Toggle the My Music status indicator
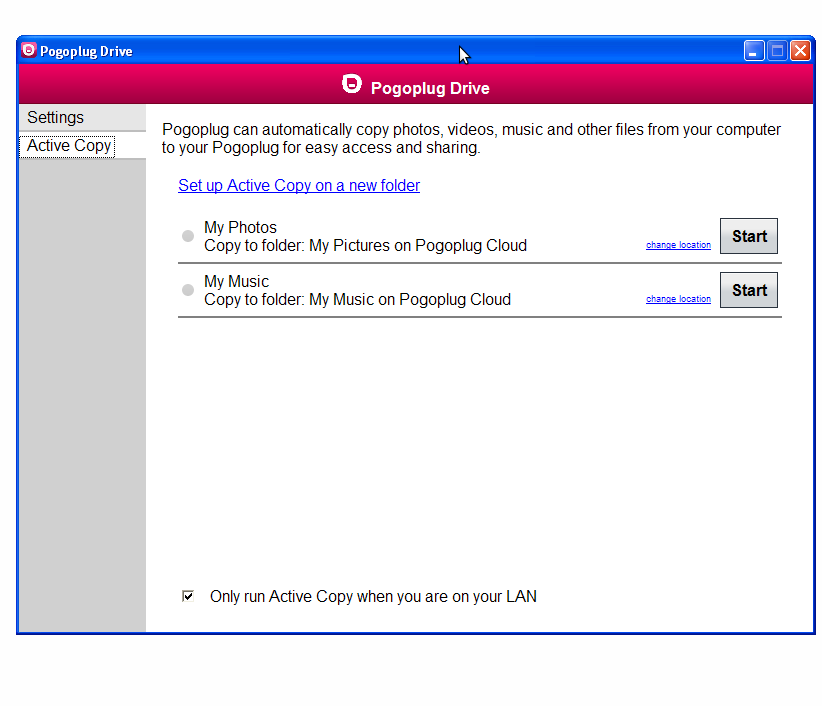This screenshot has height=706, width=822. [188, 290]
